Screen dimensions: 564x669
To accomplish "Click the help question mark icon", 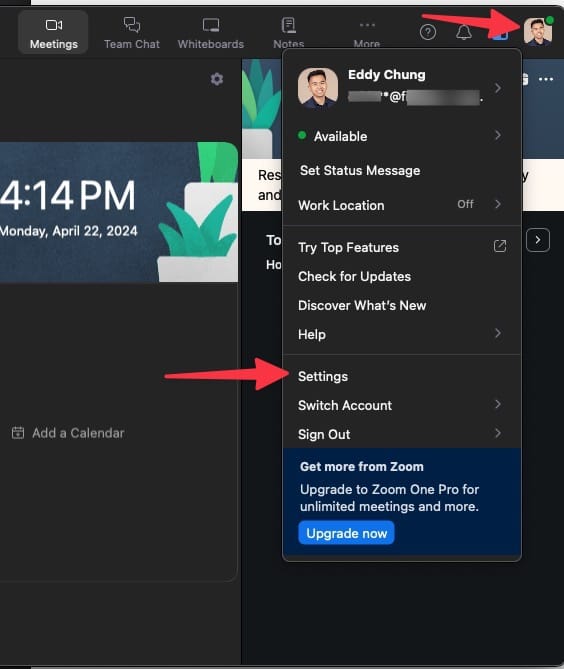I will (x=428, y=32).
